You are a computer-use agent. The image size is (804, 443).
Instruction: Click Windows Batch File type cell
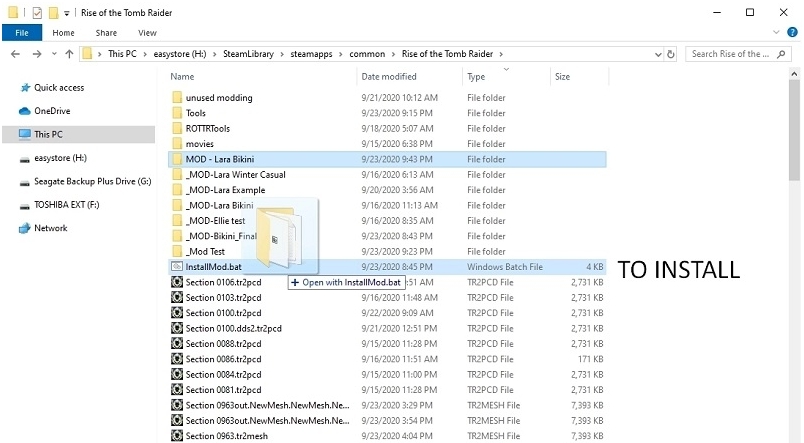505,267
